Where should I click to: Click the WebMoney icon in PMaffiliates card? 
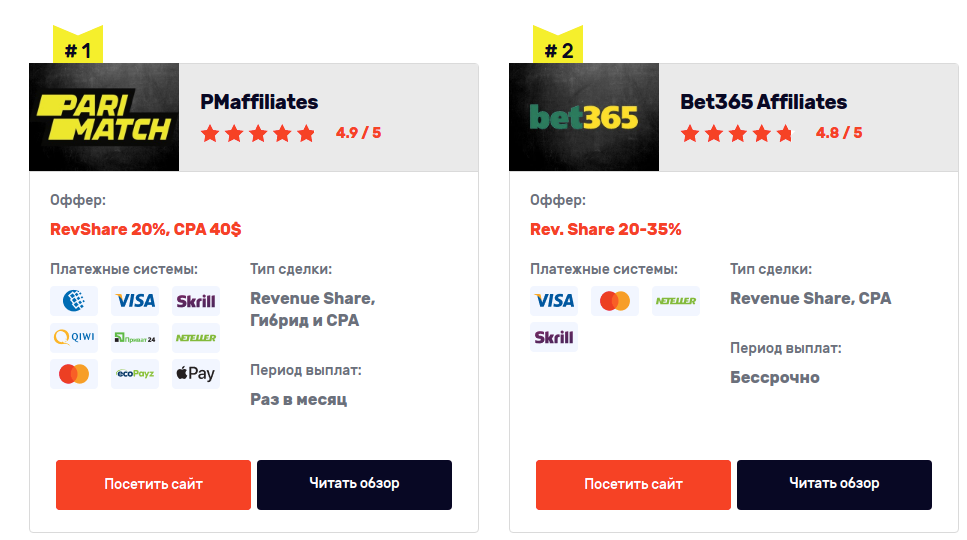tap(74, 301)
